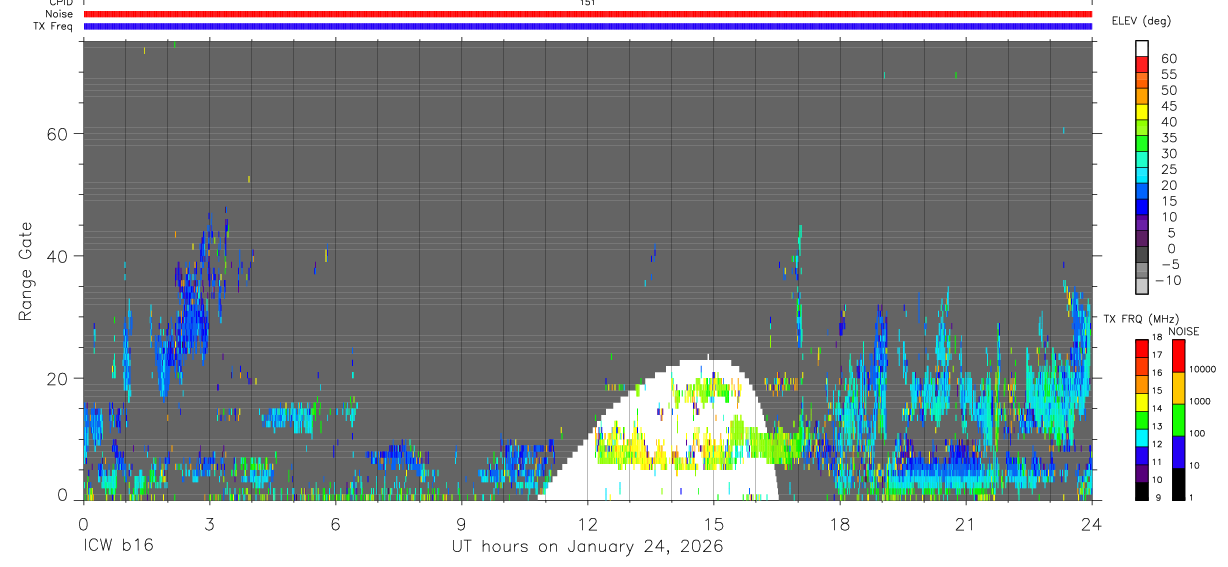Screen dimensions: 1228x567
Task: Click the CPID value 151
Action: click(x=587, y=3)
